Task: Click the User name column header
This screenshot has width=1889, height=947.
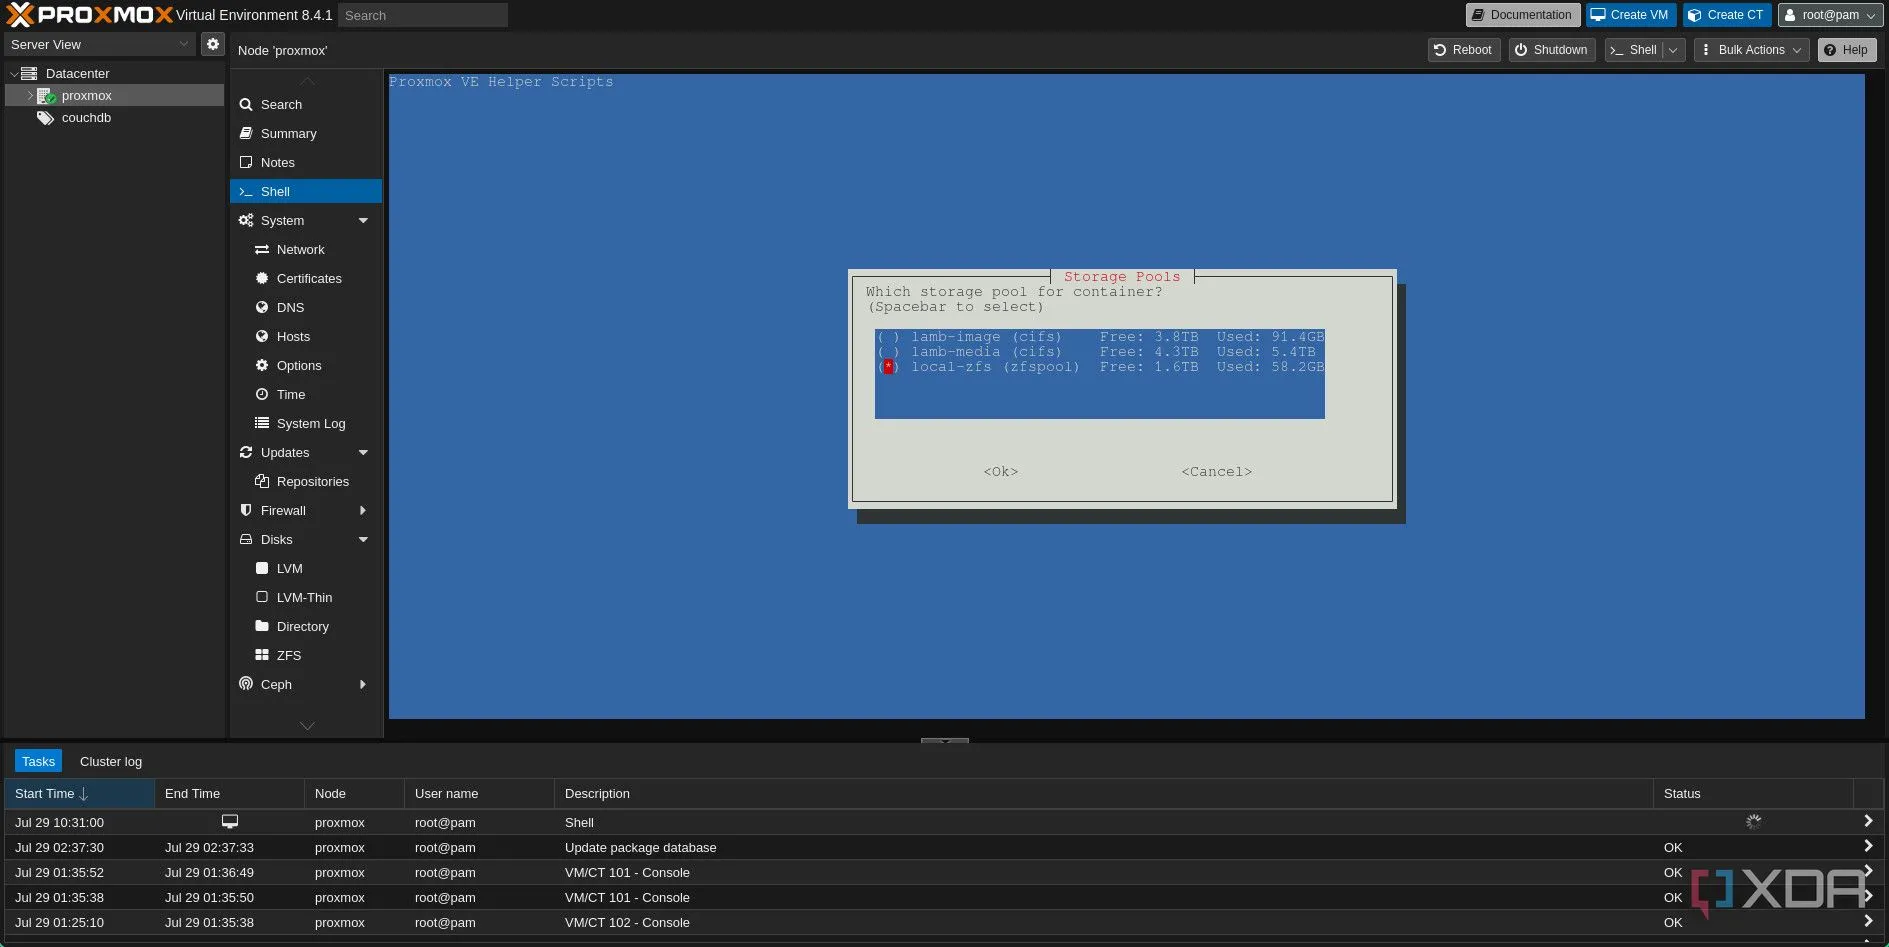Action: (479, 794)
